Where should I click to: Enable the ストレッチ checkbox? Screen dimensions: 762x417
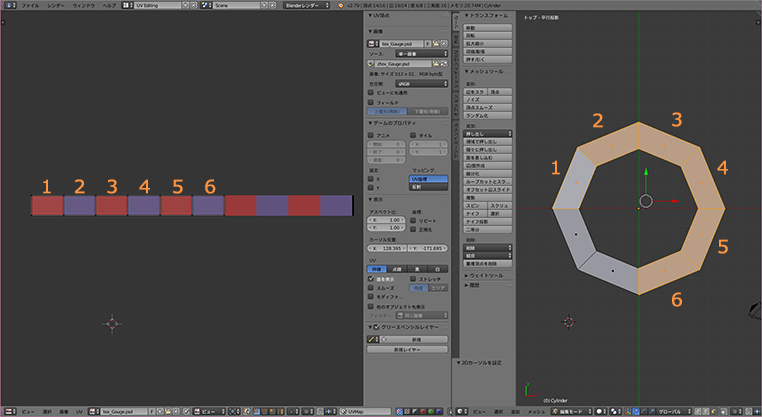pos(413,279)
